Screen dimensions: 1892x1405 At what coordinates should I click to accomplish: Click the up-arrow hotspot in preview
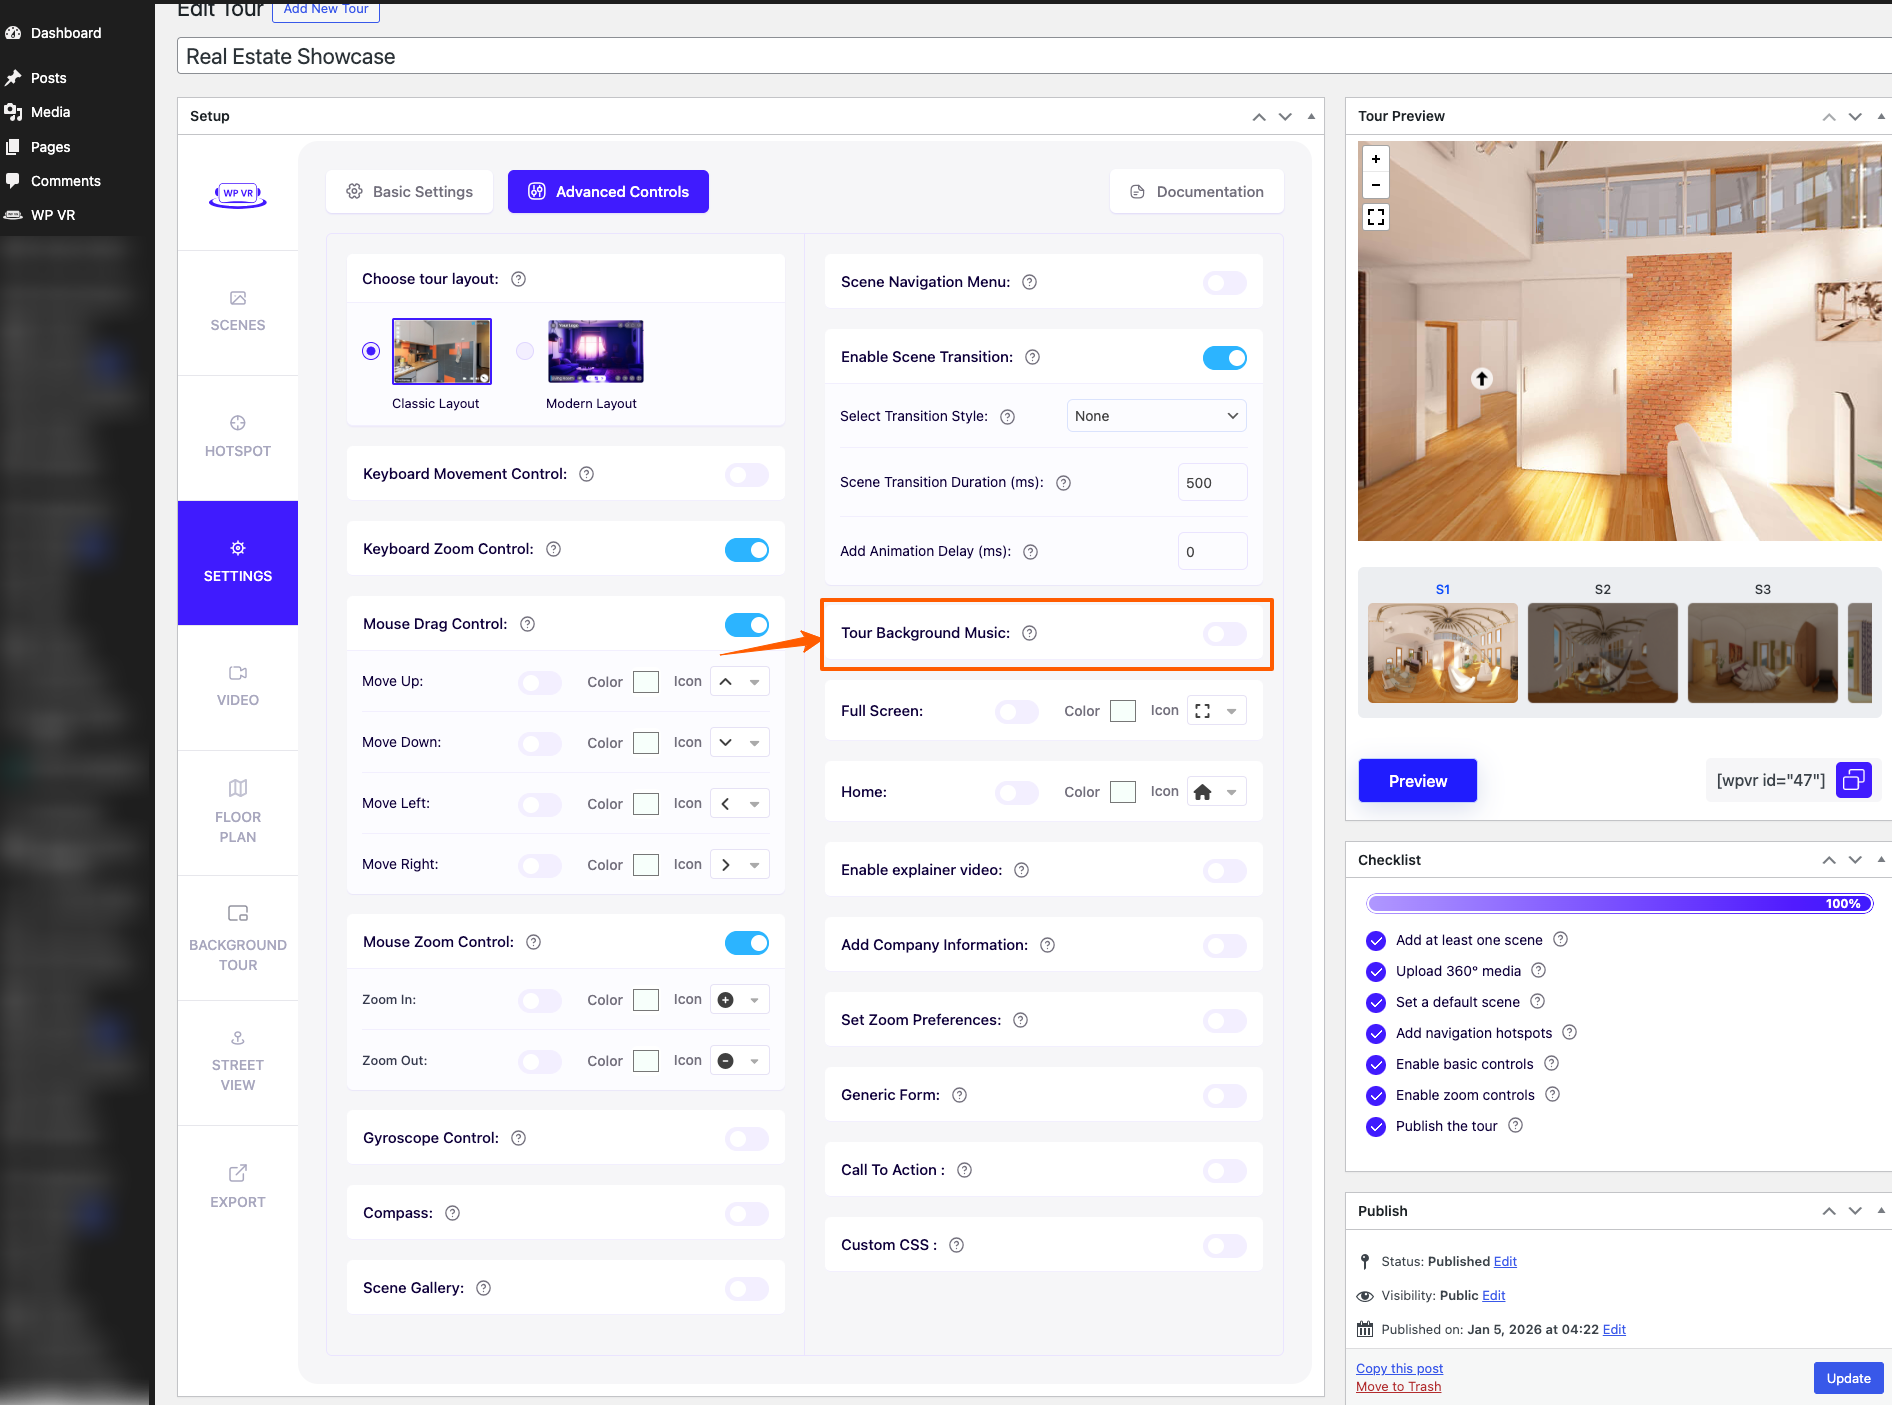[1482, 378]
